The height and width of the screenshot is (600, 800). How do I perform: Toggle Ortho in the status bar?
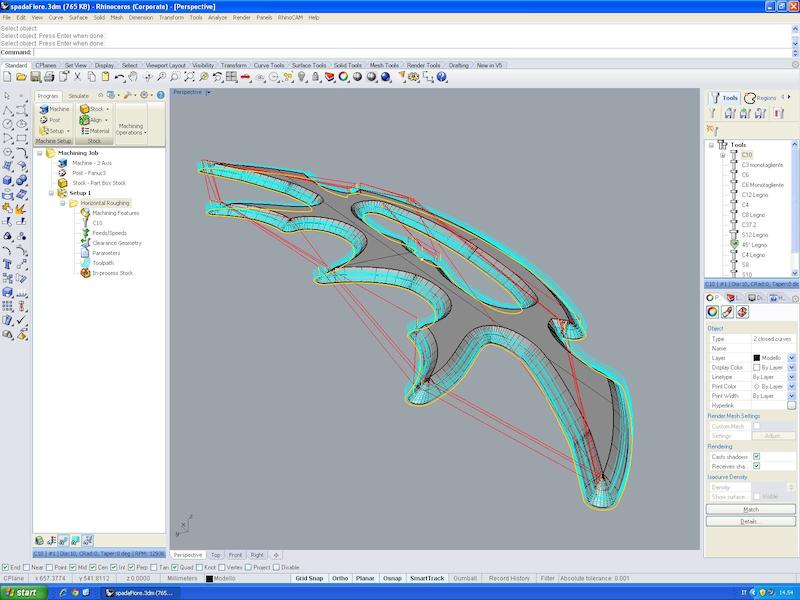[340, 579]
